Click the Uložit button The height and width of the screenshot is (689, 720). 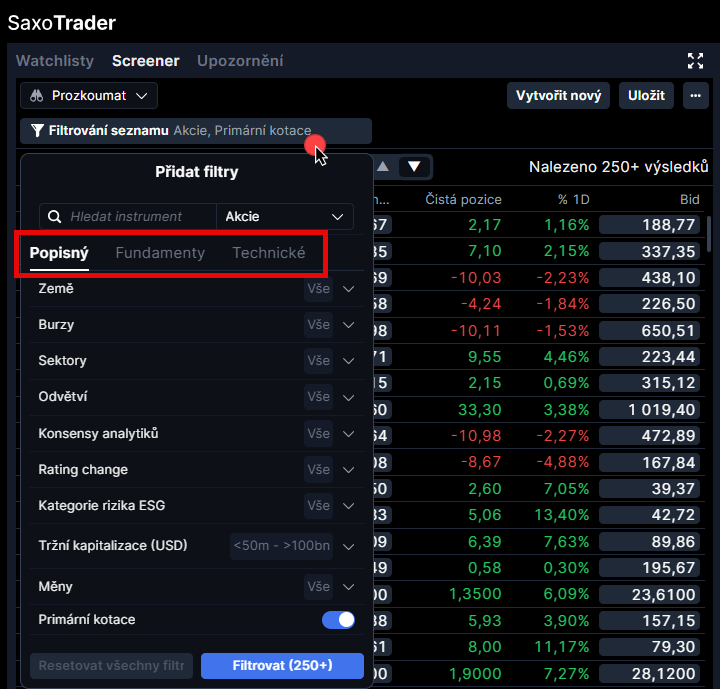tap(646, 96)
